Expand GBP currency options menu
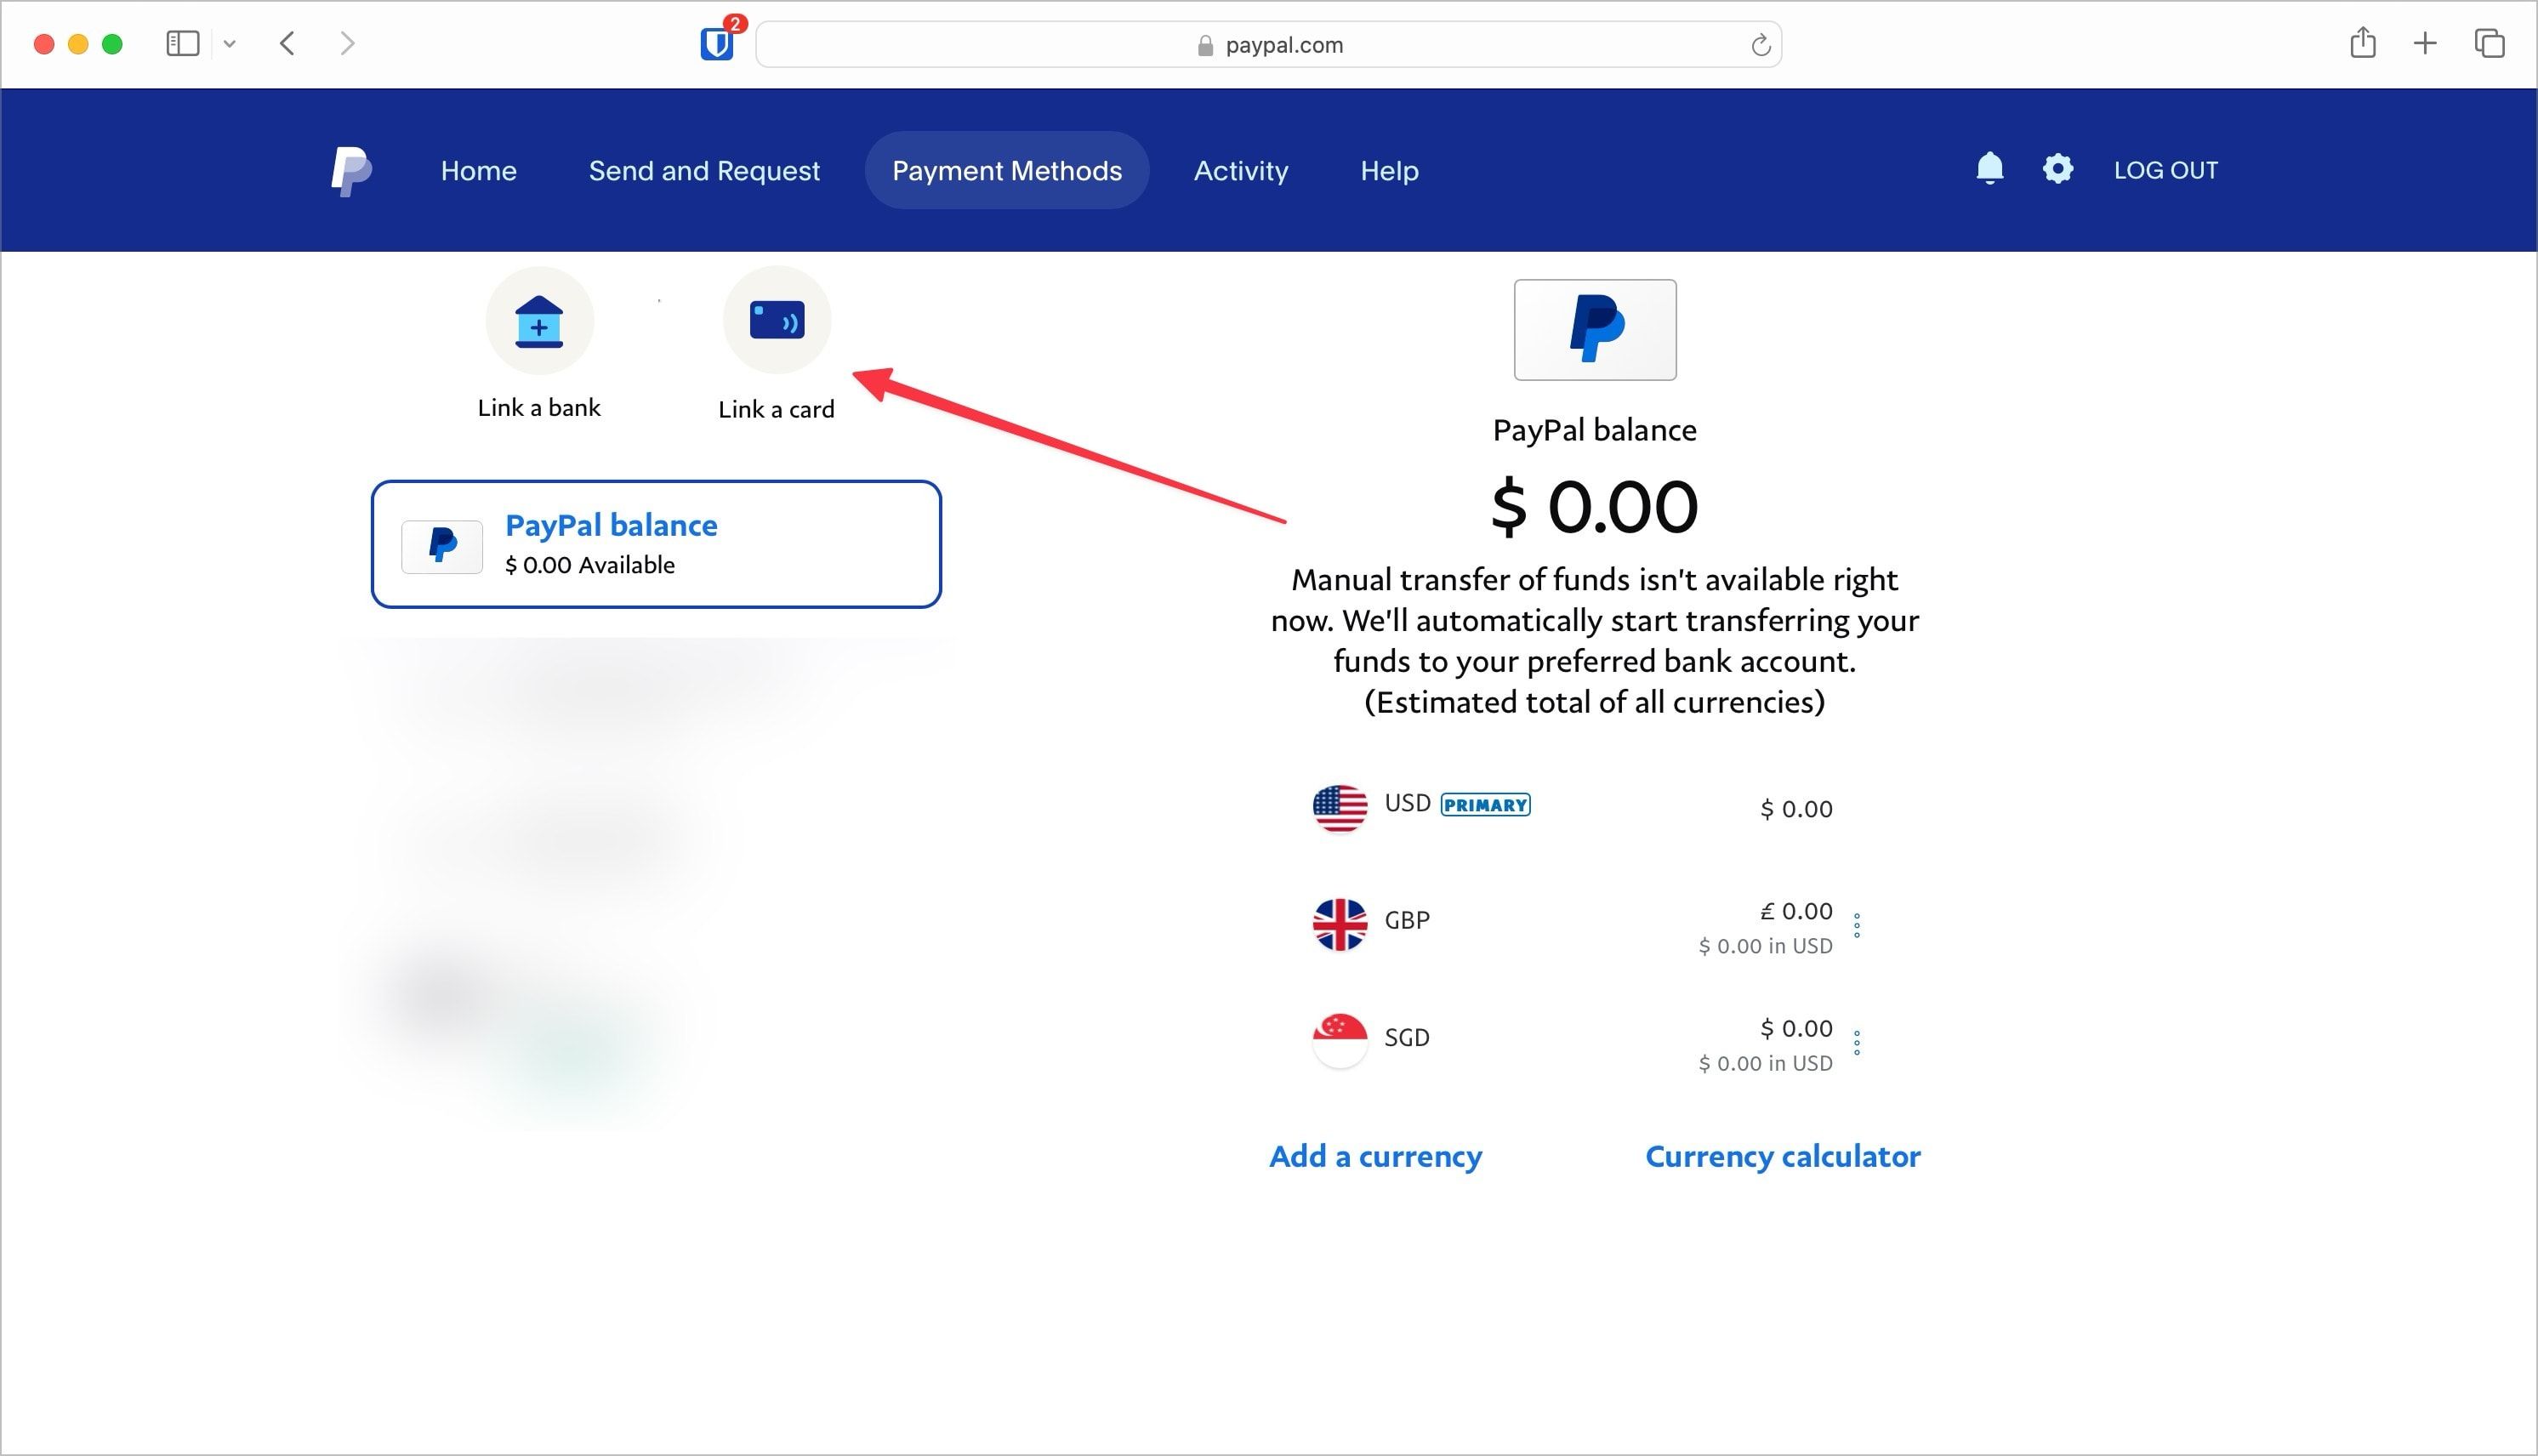Image resolution: width=2538 pixels, height=1456 pixels. tap(1858, 924)
